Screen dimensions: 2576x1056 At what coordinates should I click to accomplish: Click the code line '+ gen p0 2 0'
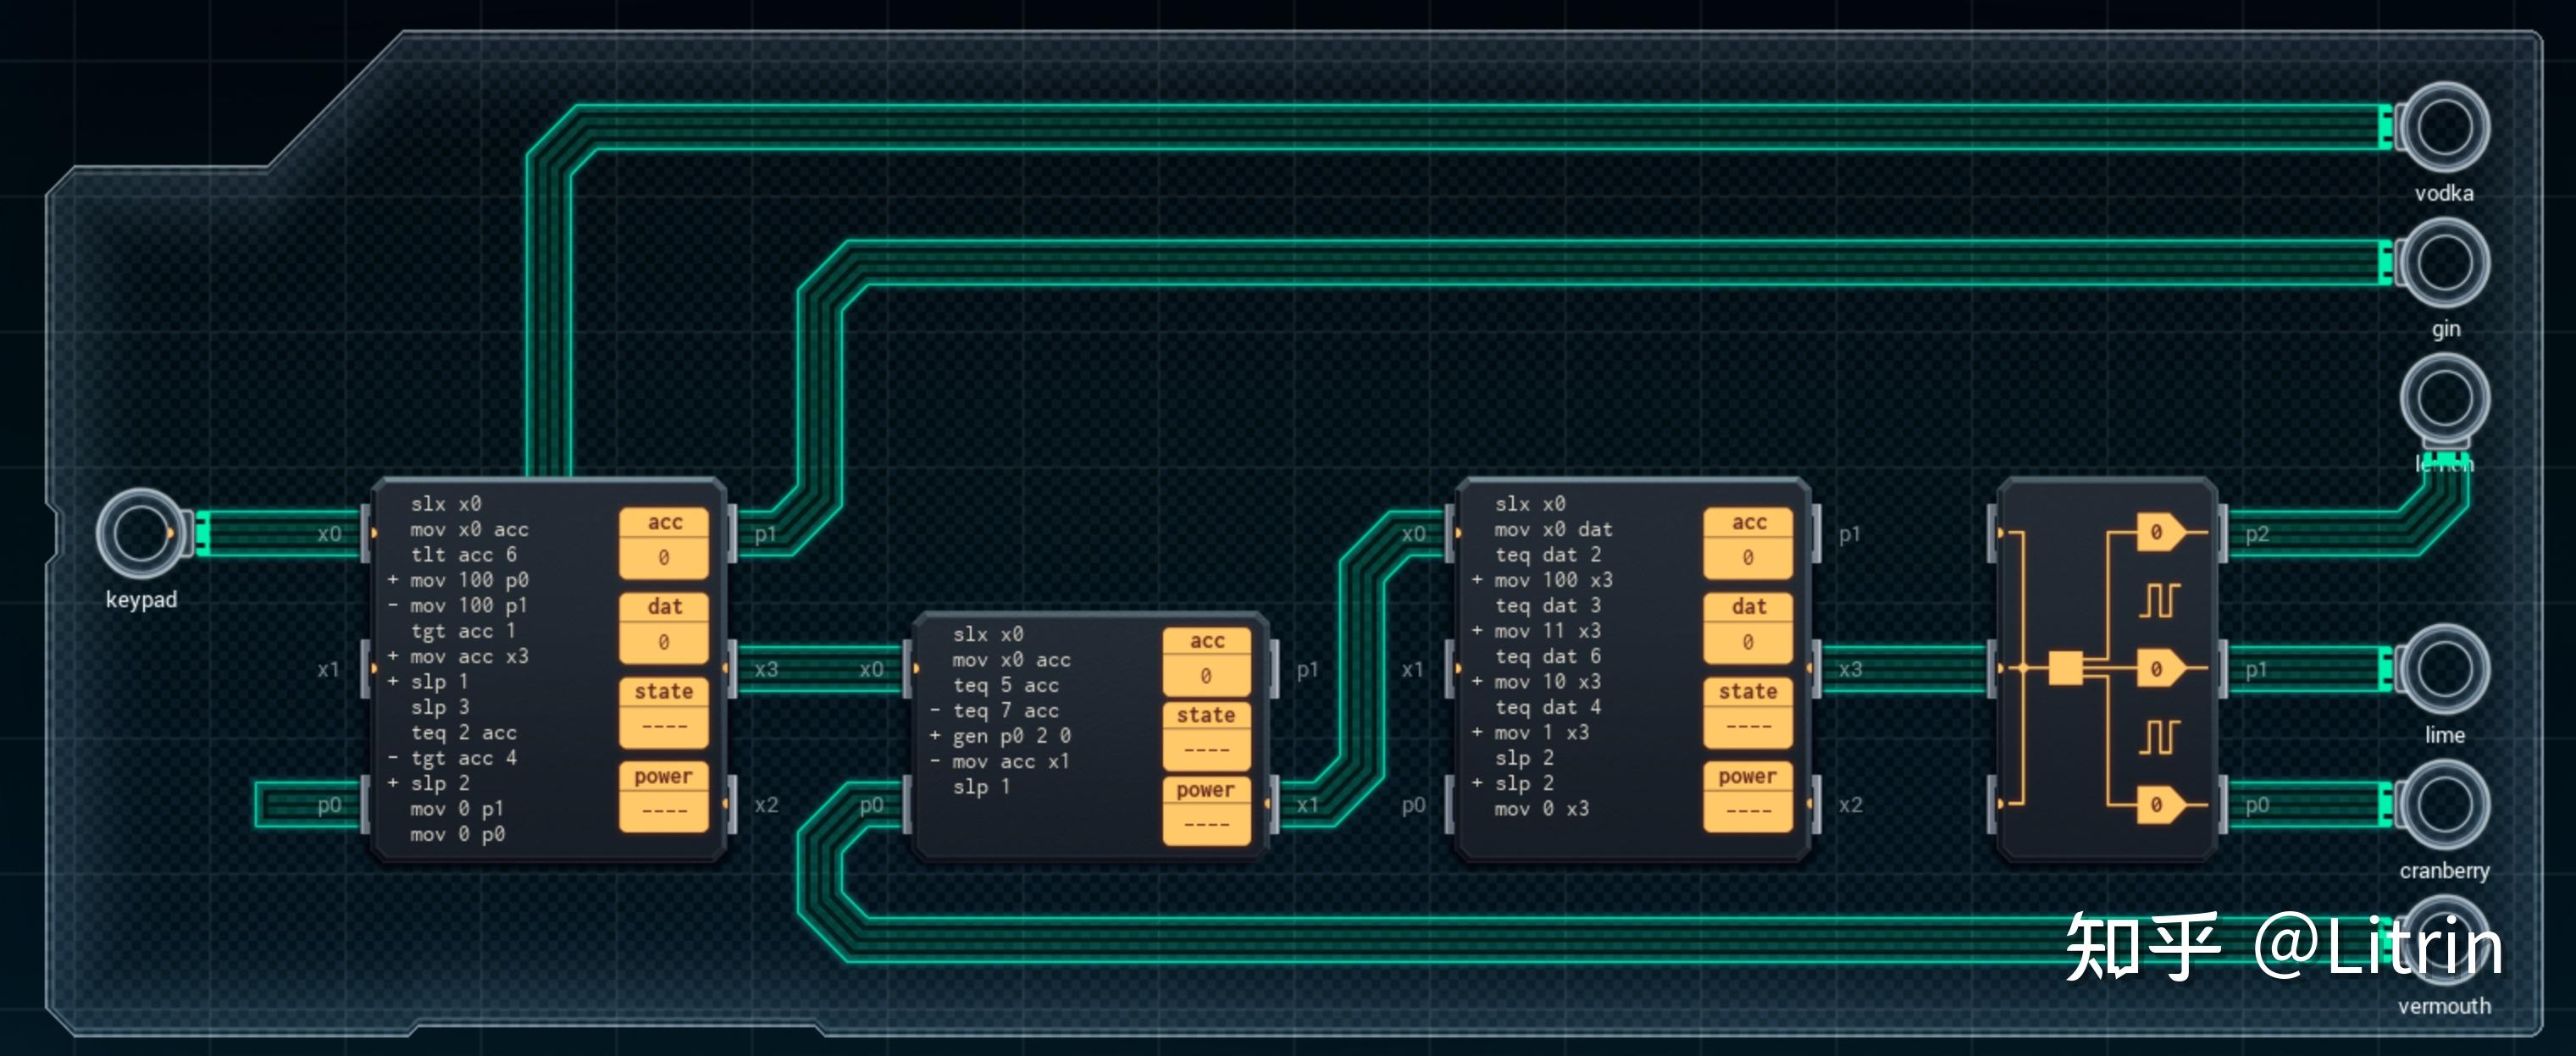(x=1000, y=736)
